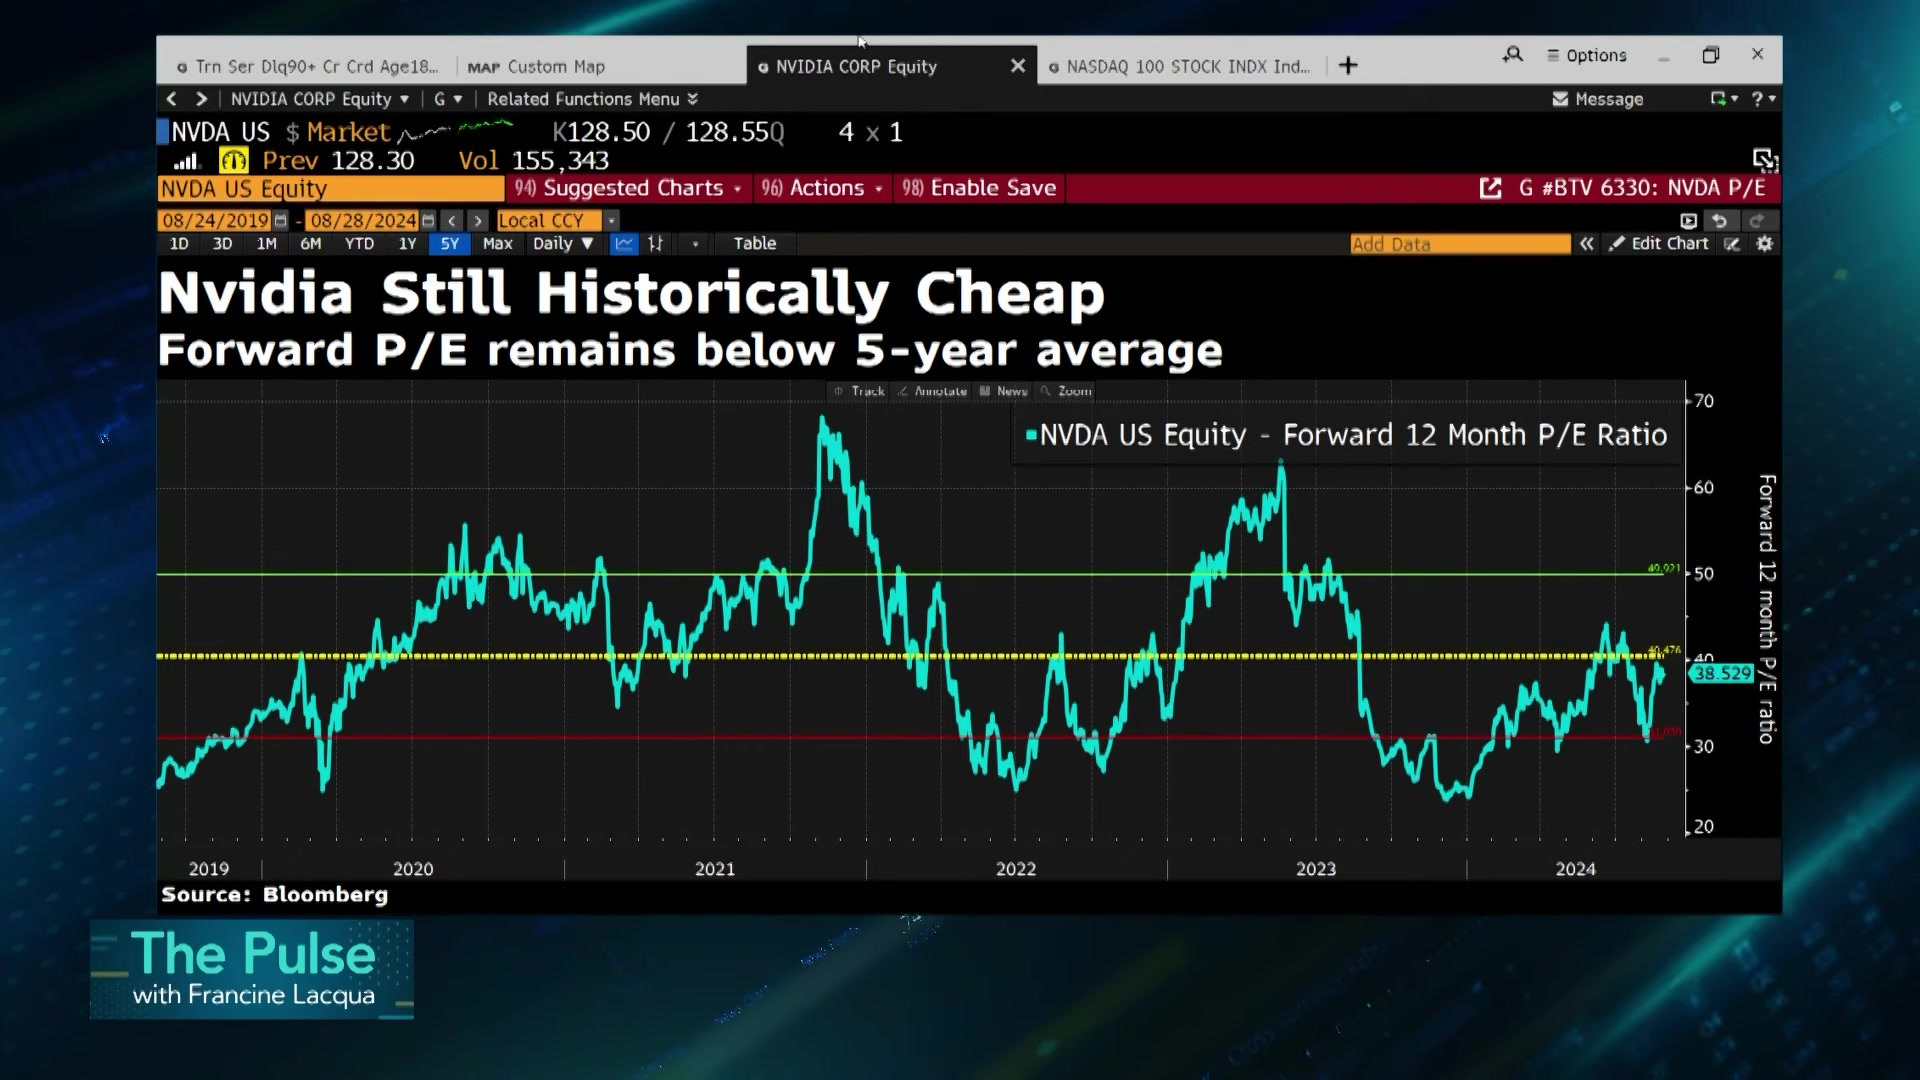The height and width of the screenshot is (1080, 1920).
Task: Pop out the panel using resize icon
Action: click(1765, 160)
